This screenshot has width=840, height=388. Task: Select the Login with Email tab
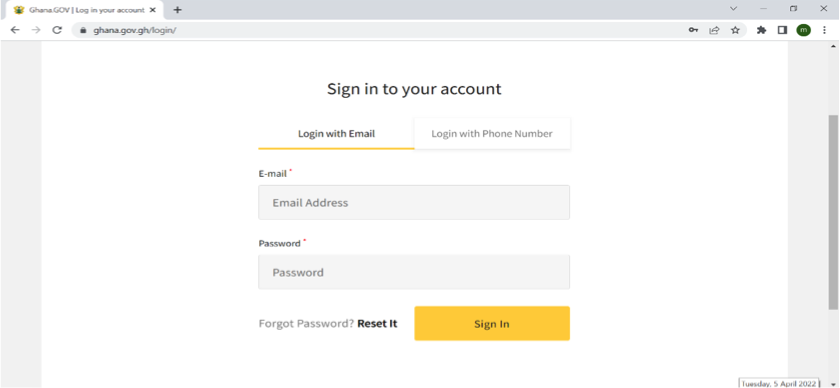336,133
